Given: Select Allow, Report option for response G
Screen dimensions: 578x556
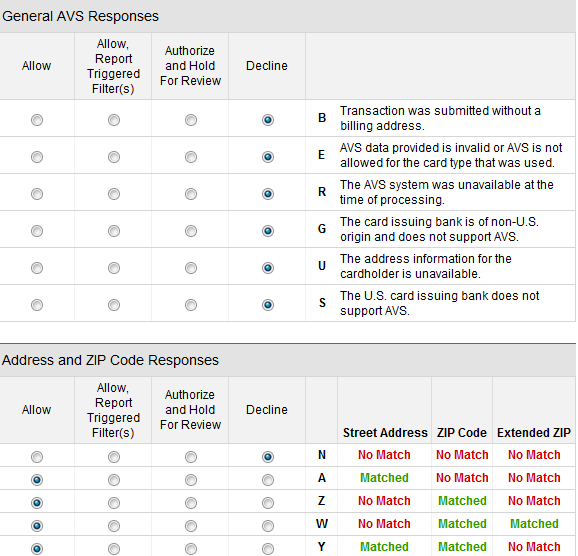Looking at the screenshot, I should (114, 231).
